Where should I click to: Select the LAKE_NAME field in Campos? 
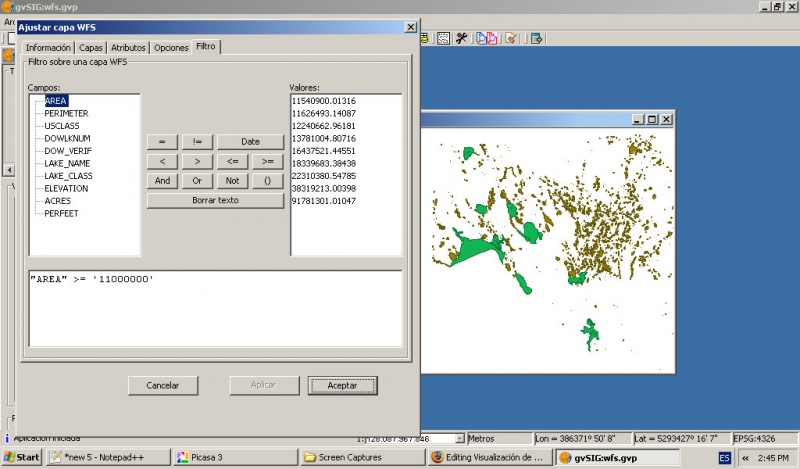tap(67, 163)
